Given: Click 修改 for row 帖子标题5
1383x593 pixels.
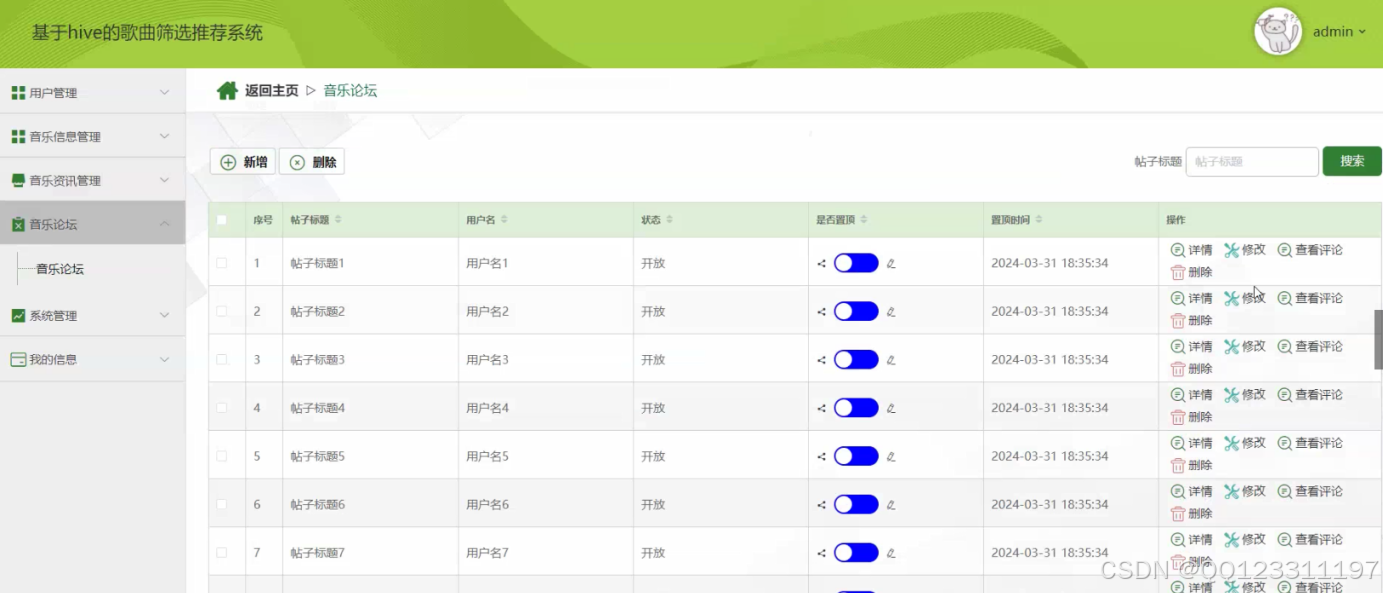Looking at the screenshot, I should click(x=1245, y=443).
